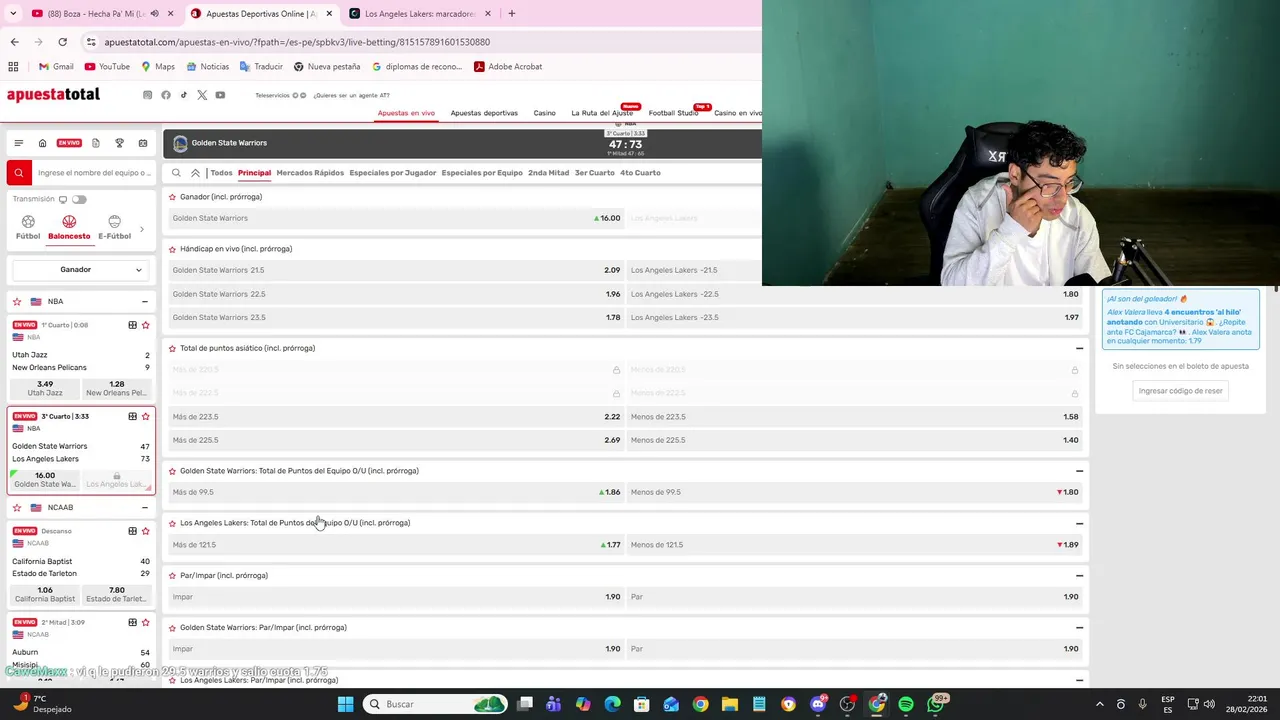Select the E-Fútbol sport icon

(114, 228)
